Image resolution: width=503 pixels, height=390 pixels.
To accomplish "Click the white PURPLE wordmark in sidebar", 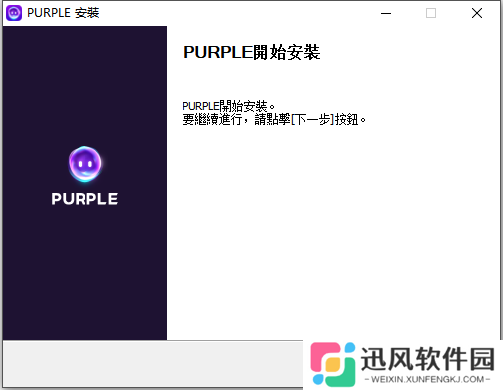I will (x=85, y=199).
